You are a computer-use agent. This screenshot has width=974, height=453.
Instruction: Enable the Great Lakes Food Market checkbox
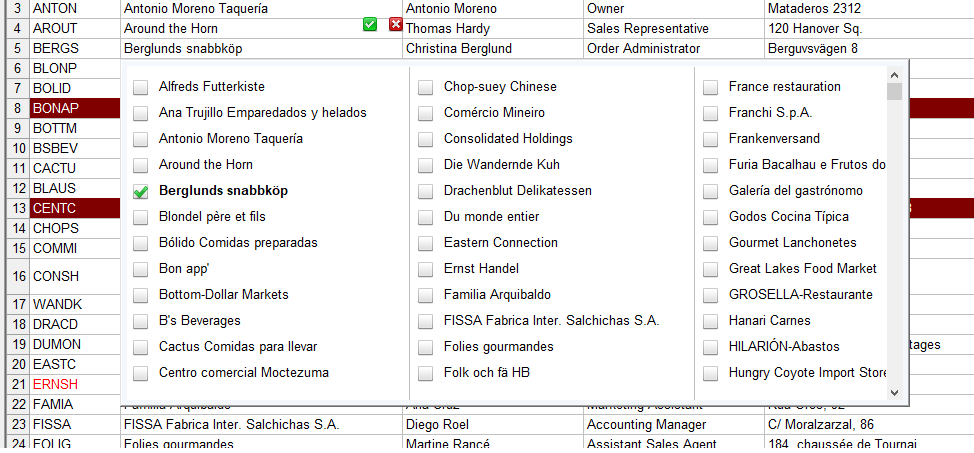[711, 269]
